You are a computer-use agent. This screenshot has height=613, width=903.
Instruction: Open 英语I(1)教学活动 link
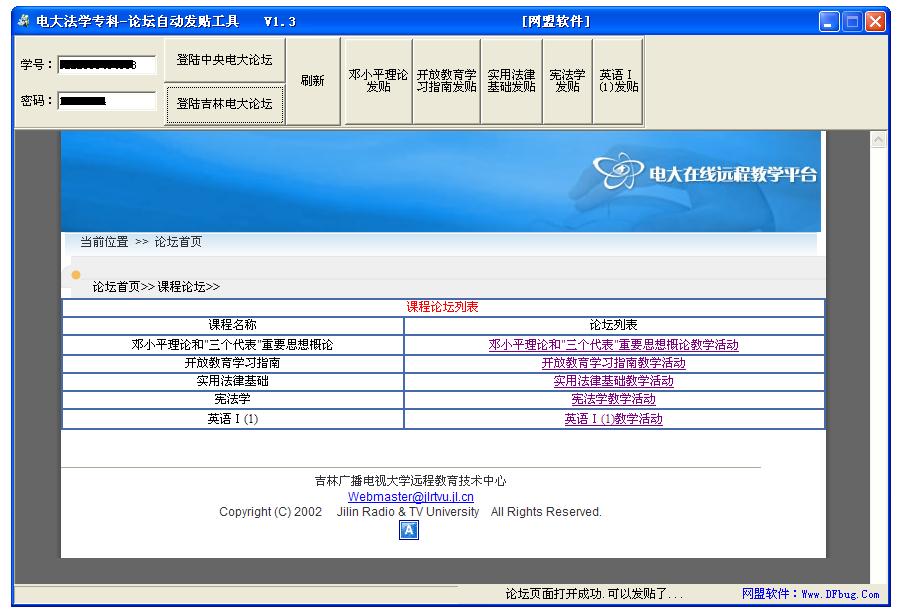click(613, 419)
